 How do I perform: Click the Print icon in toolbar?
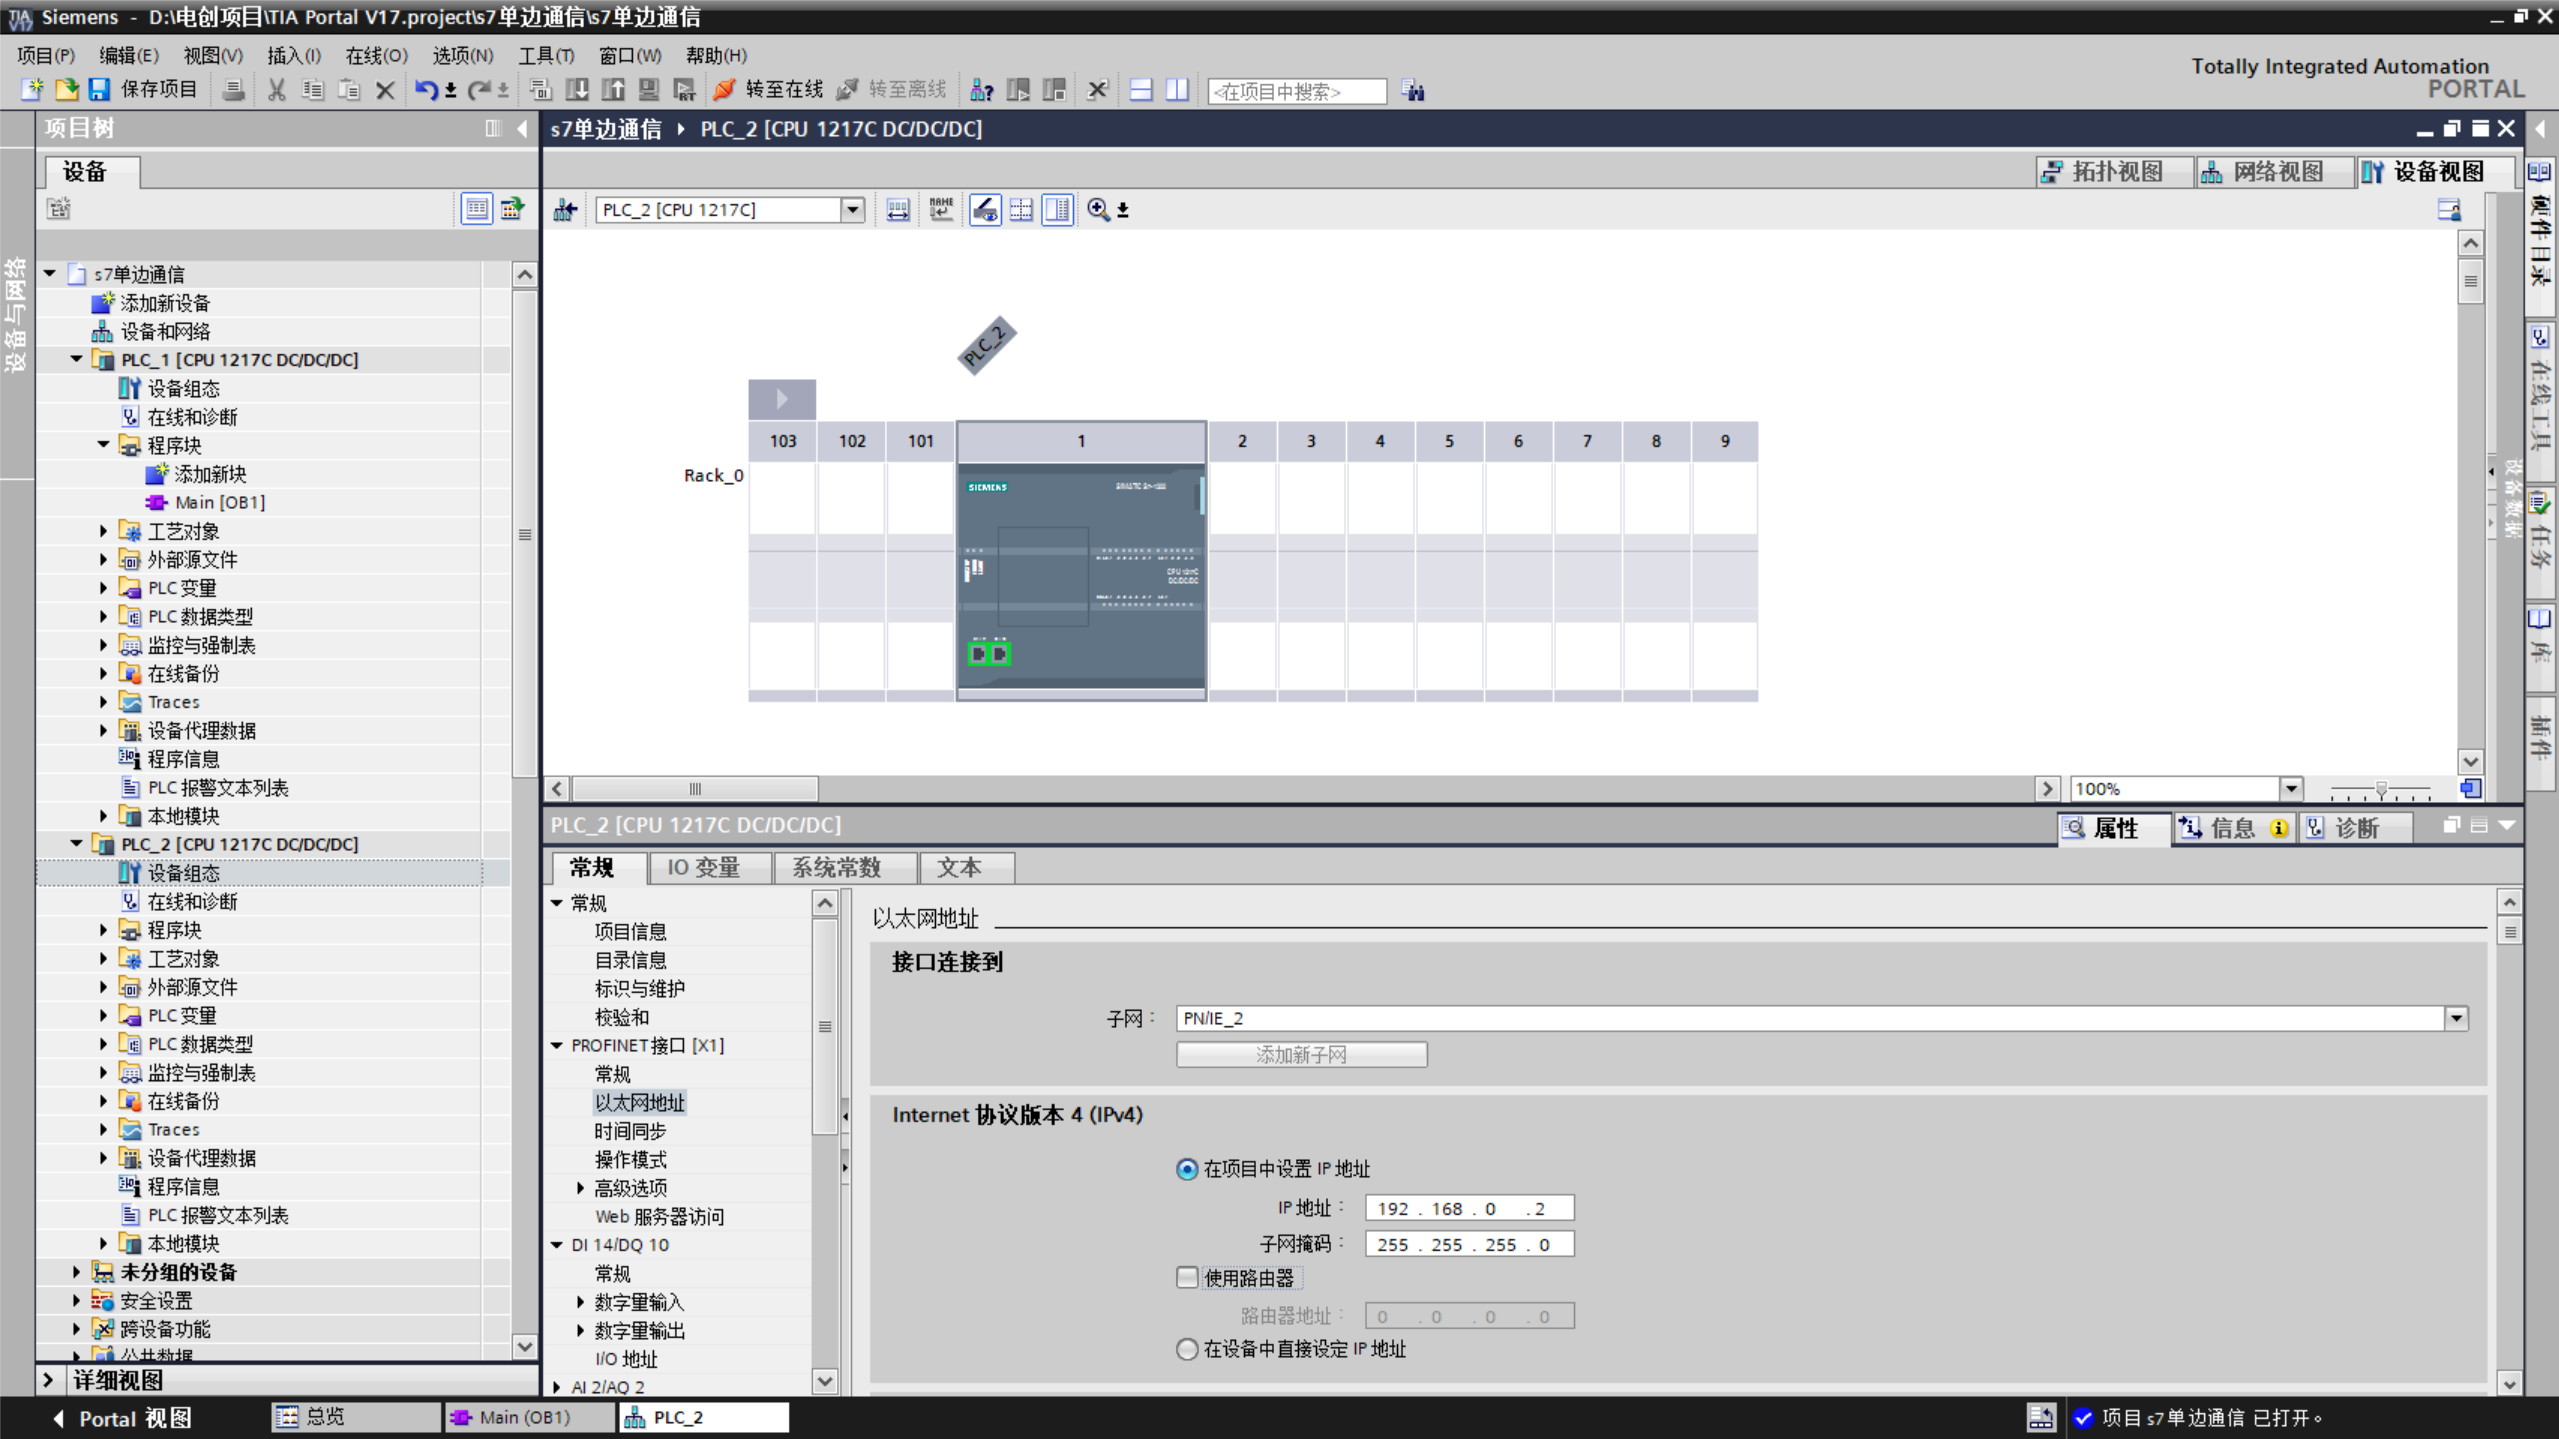[x=233, y=90]
